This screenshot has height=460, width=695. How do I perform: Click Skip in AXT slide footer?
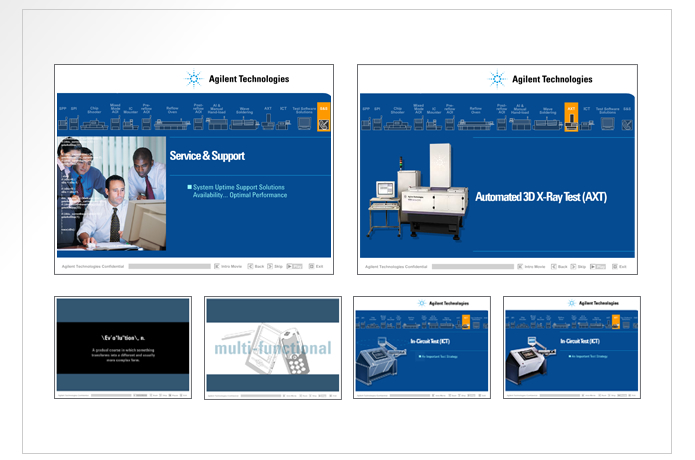pos(578,266)
